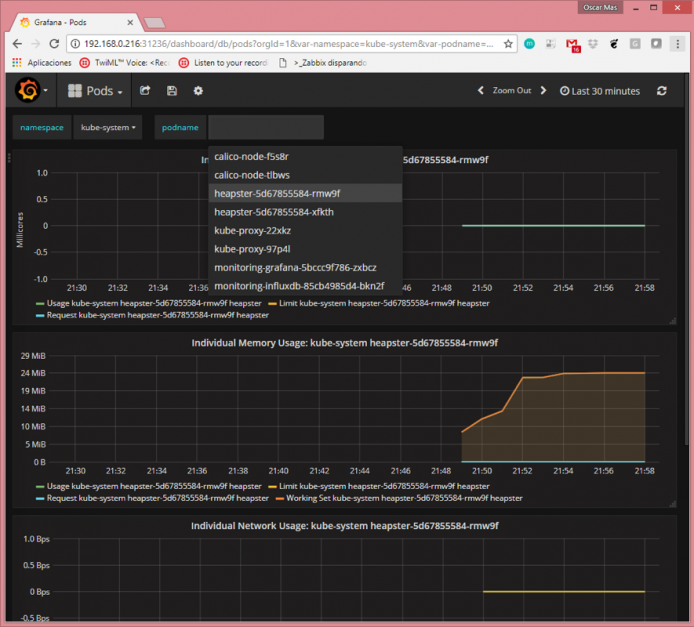Click the Zoom Out button
The height and width of the screenshot is (627, 694).
pos(512,90)
